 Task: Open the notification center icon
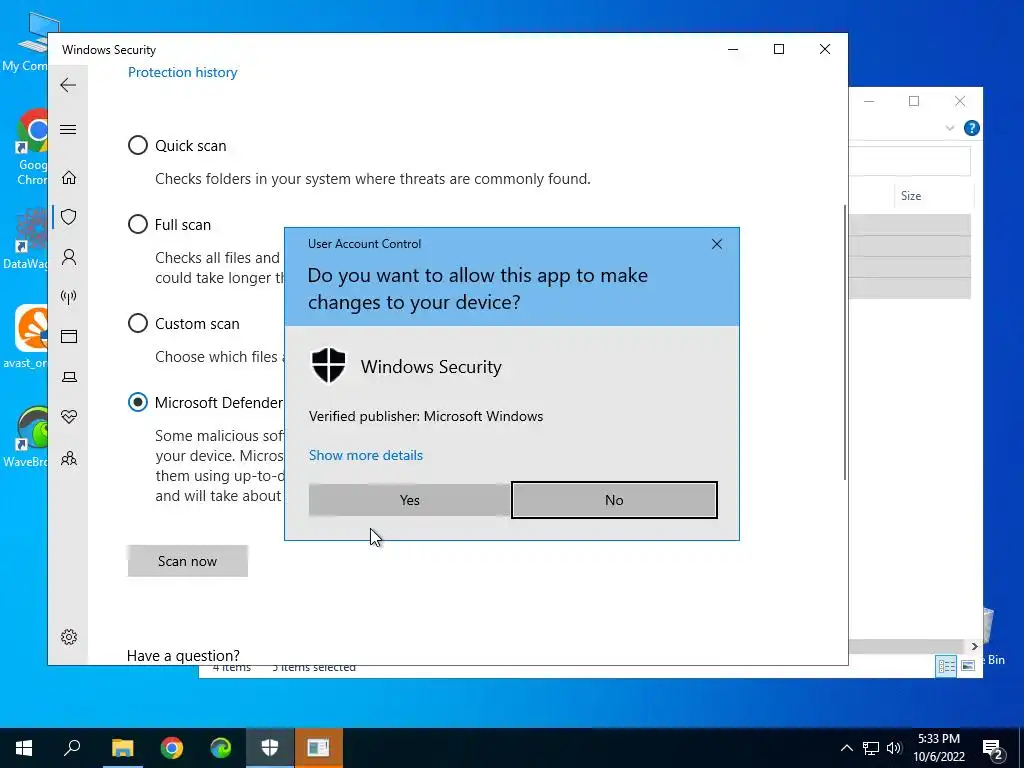993,749
